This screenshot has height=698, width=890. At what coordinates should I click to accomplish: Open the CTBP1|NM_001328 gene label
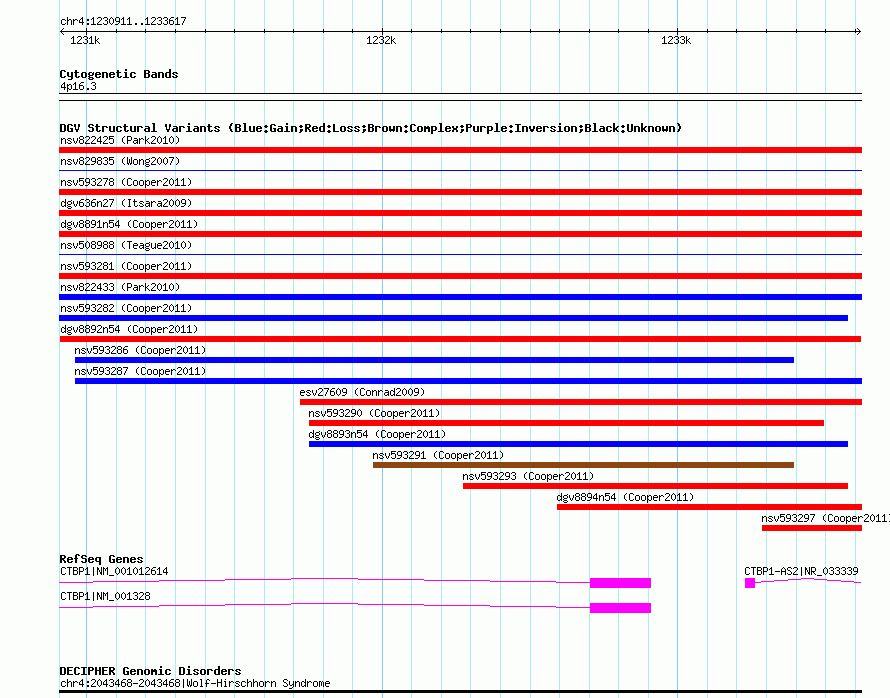coord(105,596)
